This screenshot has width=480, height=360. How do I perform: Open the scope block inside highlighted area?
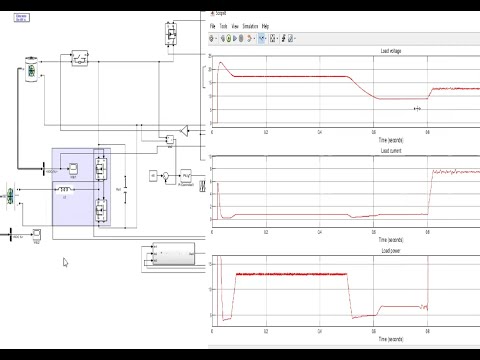point(73,169)
